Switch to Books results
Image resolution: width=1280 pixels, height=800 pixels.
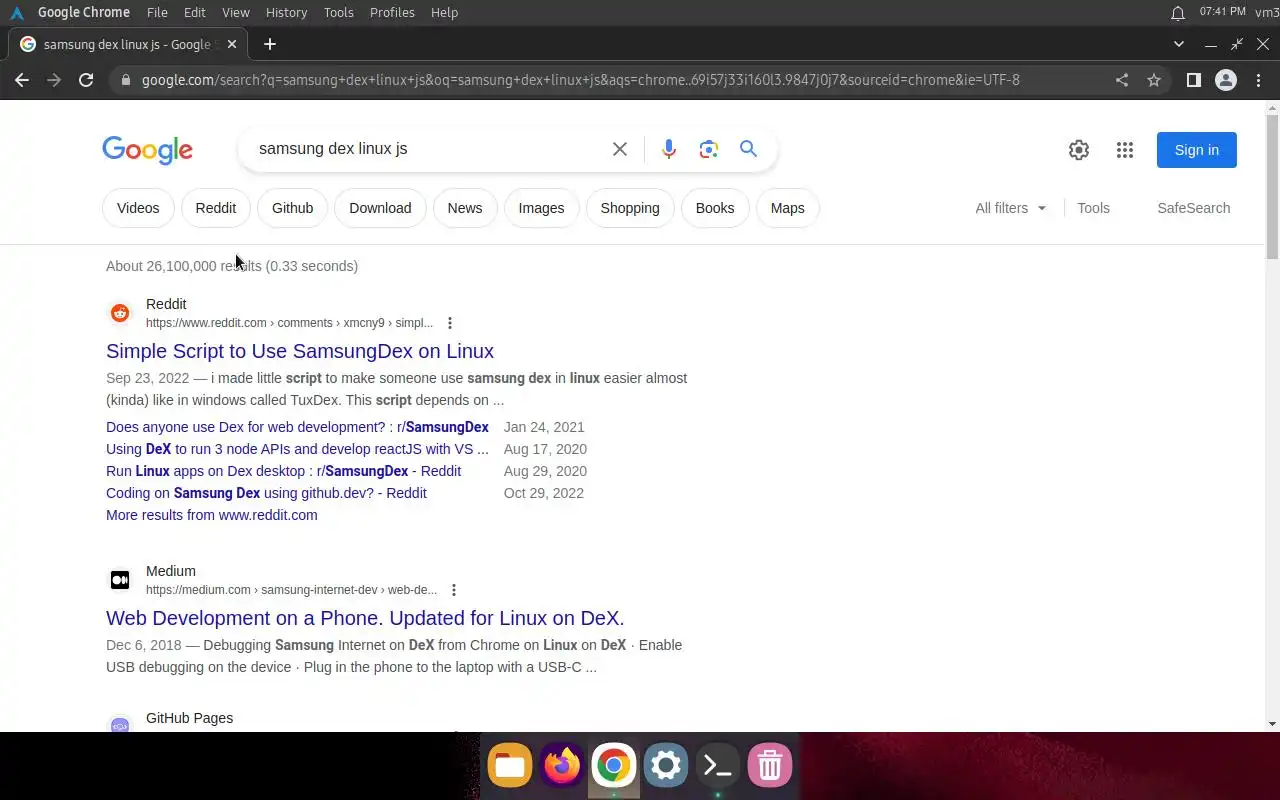click(715, 208)
